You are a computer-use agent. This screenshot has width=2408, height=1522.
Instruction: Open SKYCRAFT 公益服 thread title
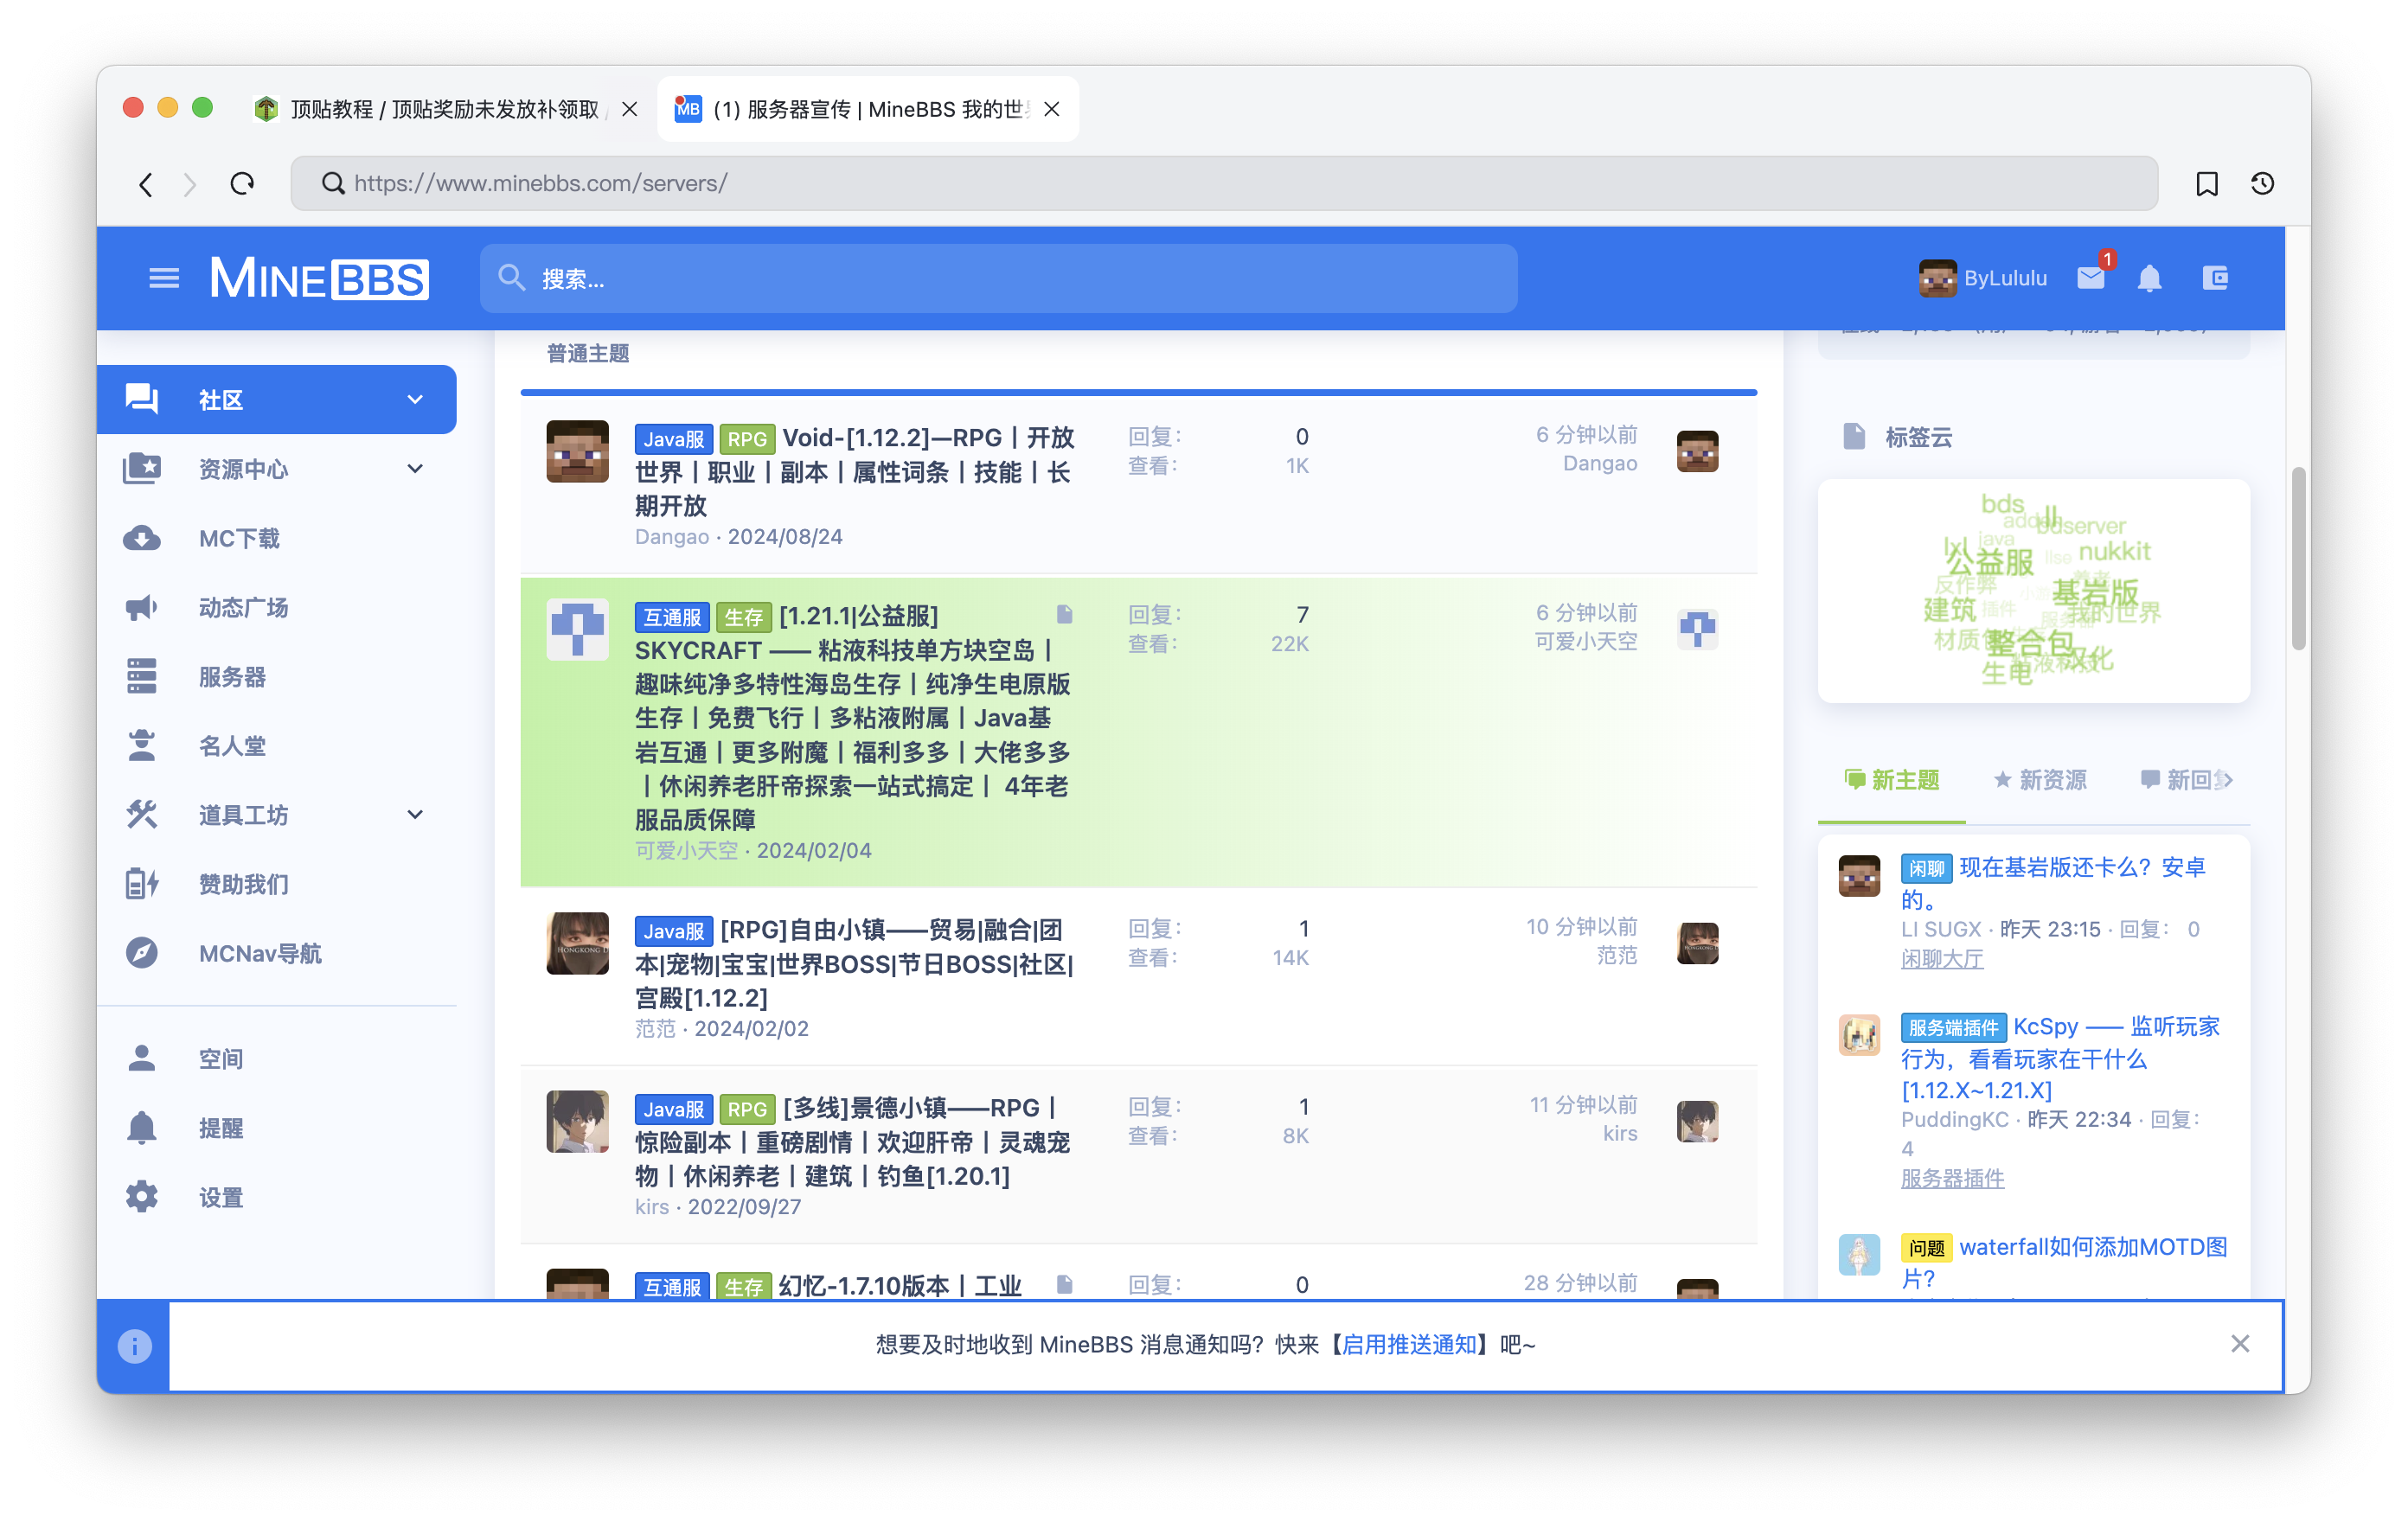pyautogui.click(x=852, y=718)
